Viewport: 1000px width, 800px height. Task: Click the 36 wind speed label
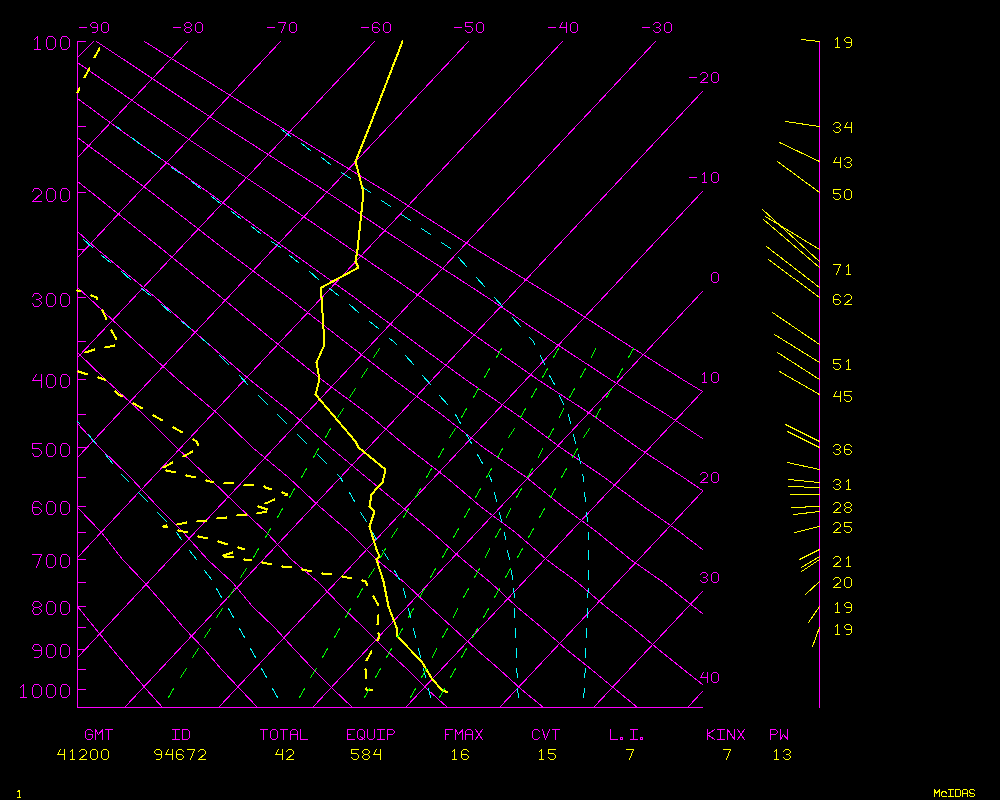click(842, 450)
